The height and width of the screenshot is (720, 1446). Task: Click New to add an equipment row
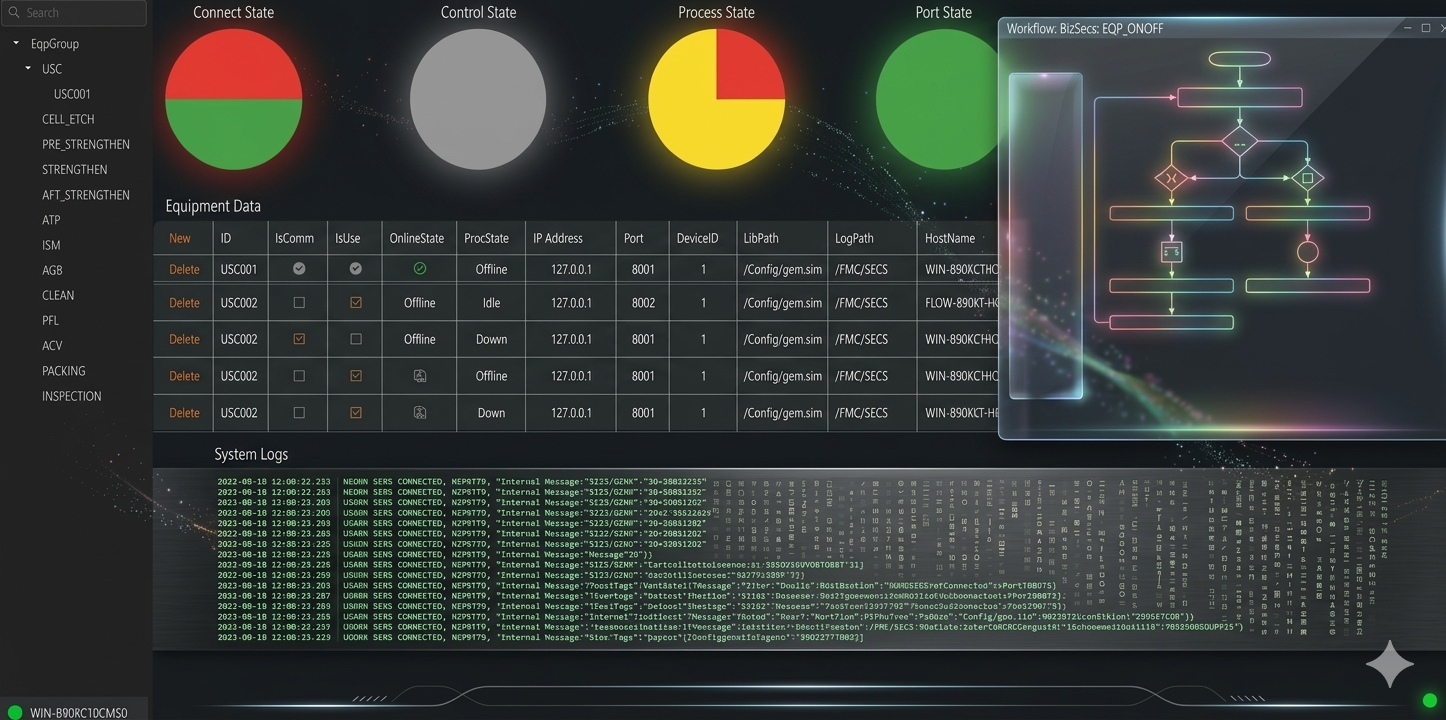pyautogui.click(x=180, y=238)
